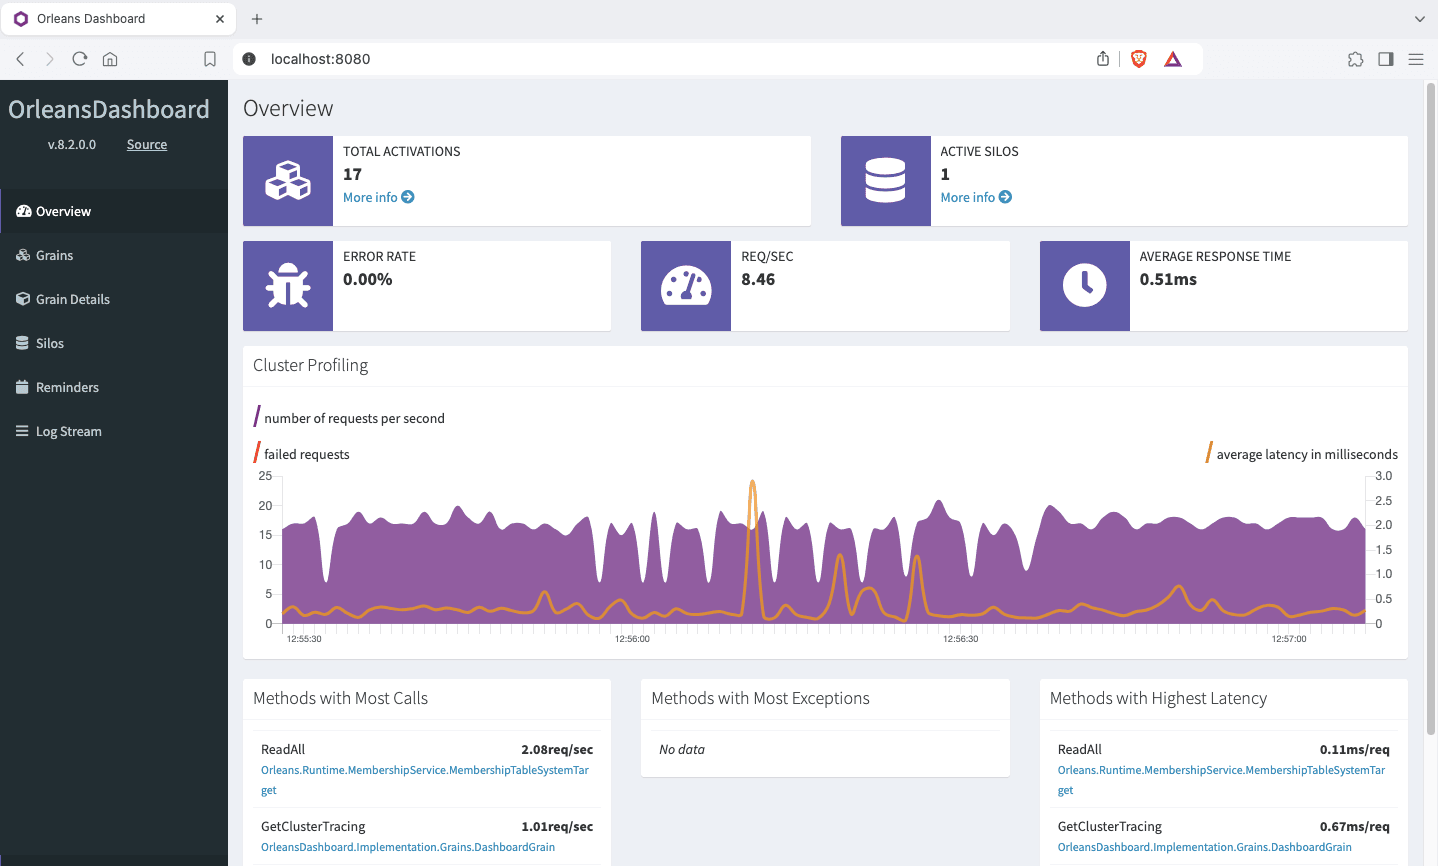The image size is (1438, 866).
Task: Click the Grains cubes sidebar icon
Action: click(x=23, y=255)
